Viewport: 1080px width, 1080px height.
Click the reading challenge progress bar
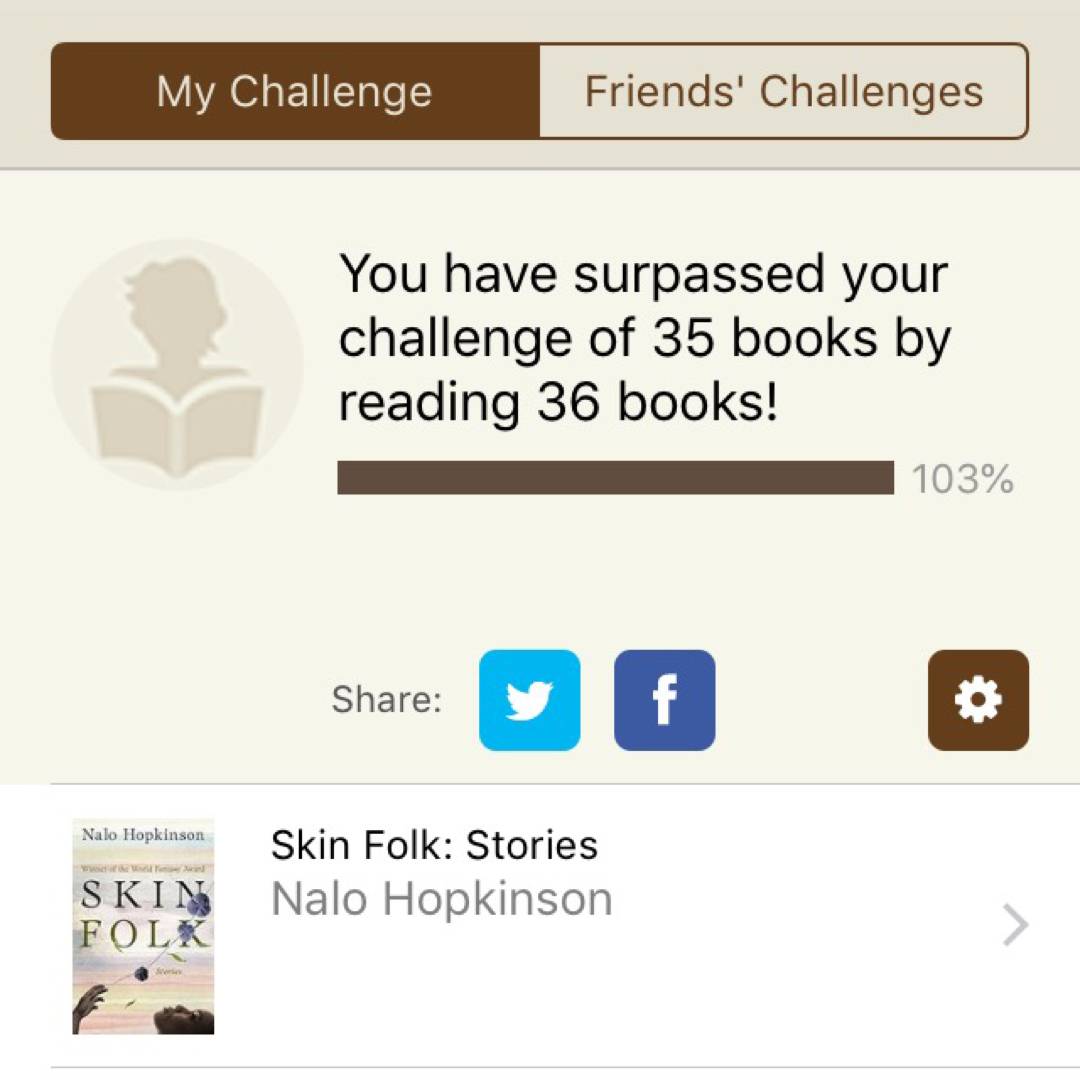pos(615,478)
